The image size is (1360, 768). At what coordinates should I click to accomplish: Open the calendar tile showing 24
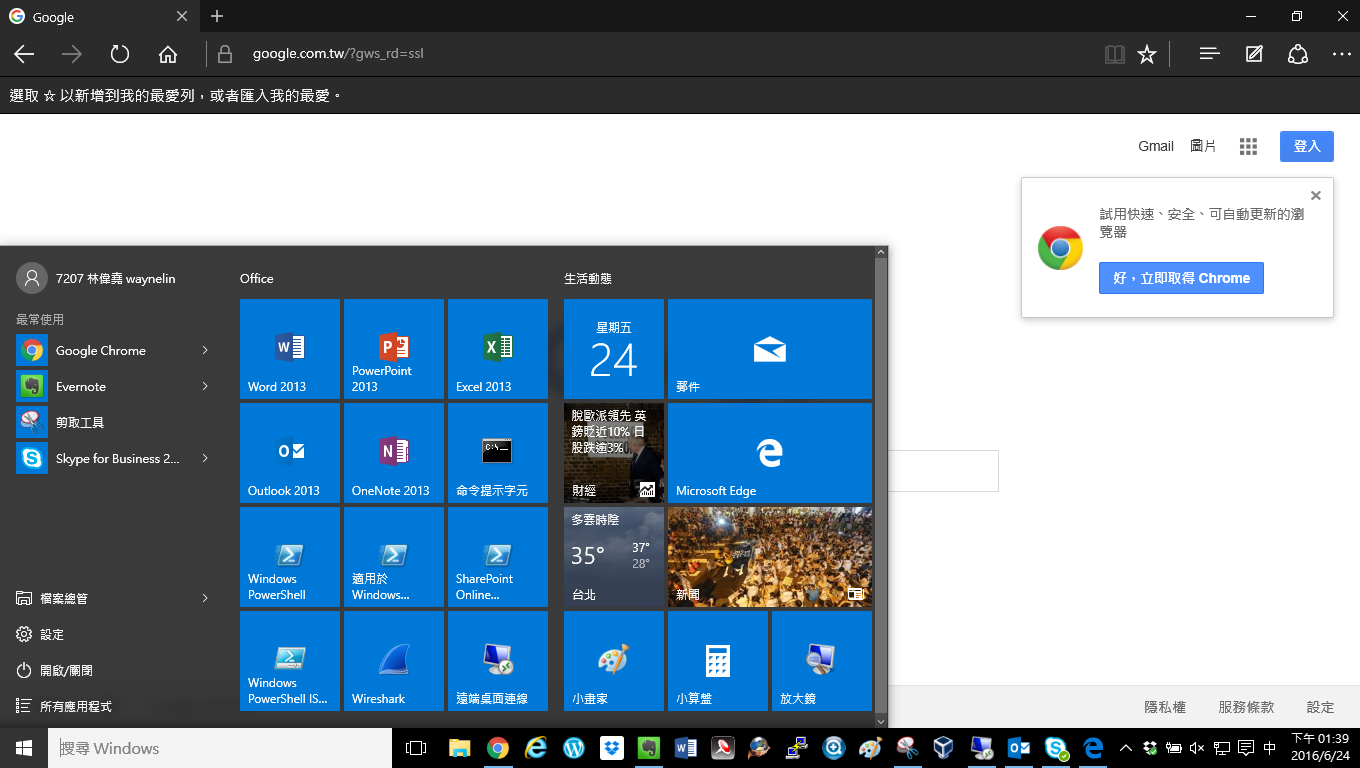coord(614,349)
